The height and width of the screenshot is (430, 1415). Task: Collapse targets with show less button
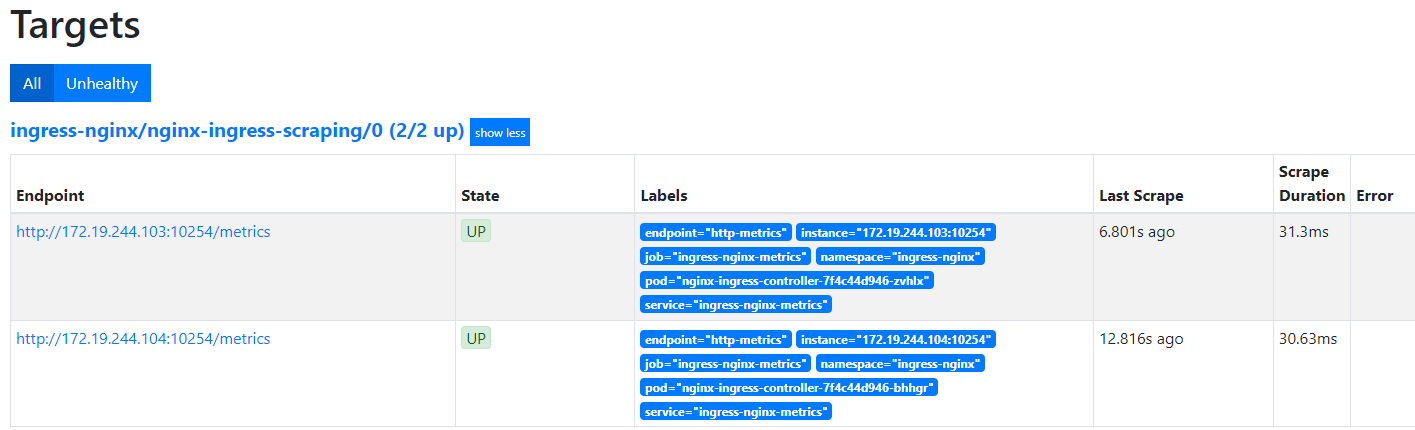click(x=500, y=133)
